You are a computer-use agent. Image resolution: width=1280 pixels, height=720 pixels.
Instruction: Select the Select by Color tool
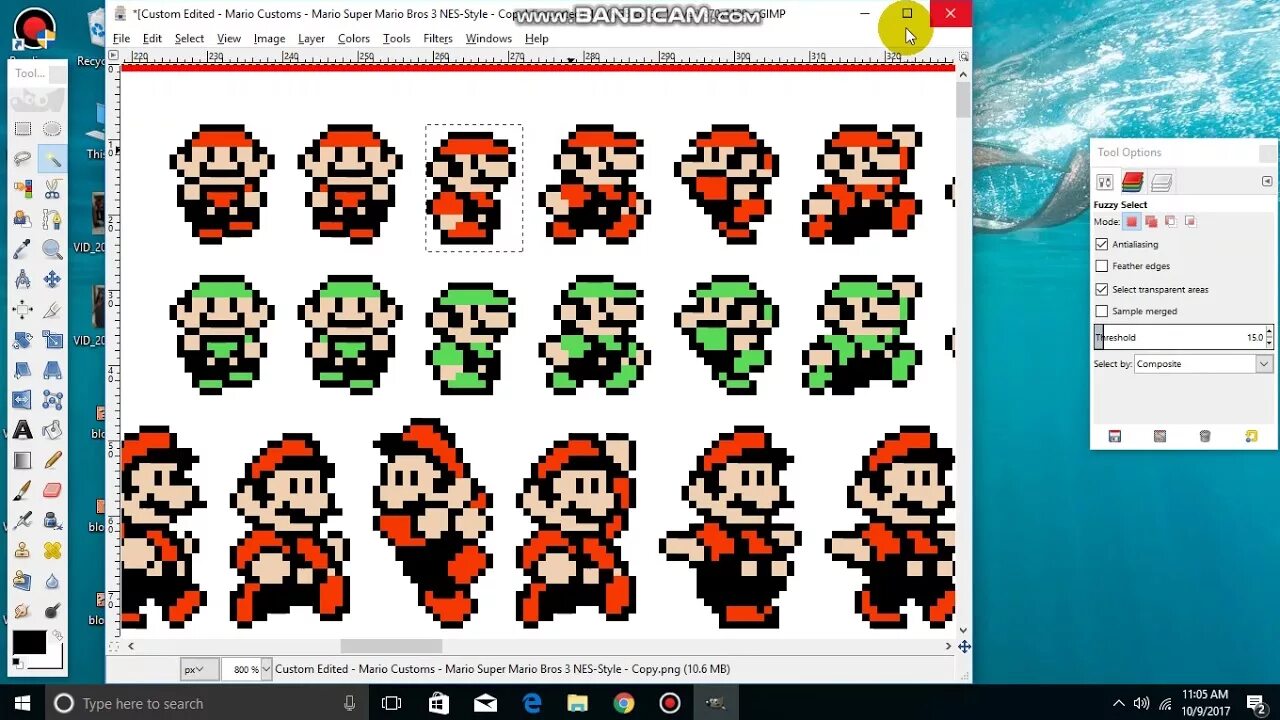point(22,188)
